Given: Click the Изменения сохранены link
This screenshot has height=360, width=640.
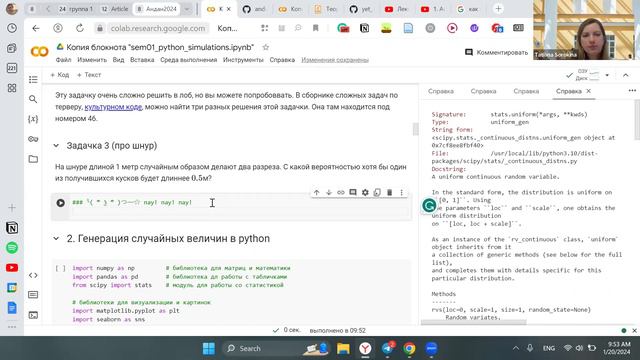Looking at the screenshot, I should (x=335, y=60).
